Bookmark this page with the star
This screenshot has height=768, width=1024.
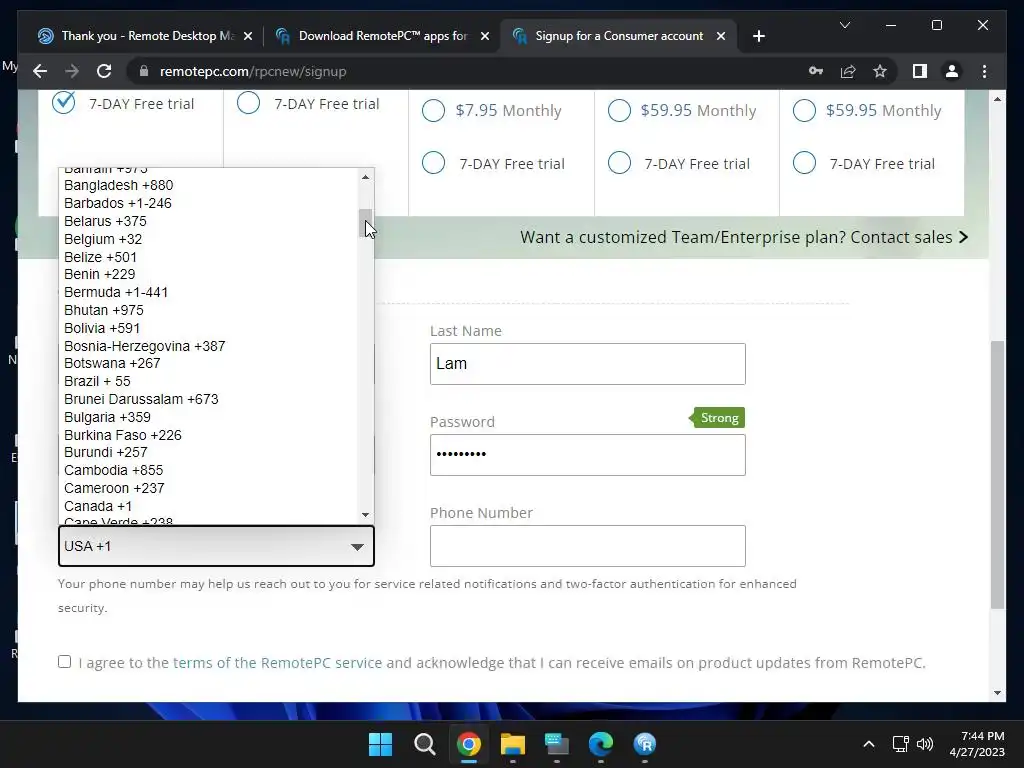[x=880, y=71]
